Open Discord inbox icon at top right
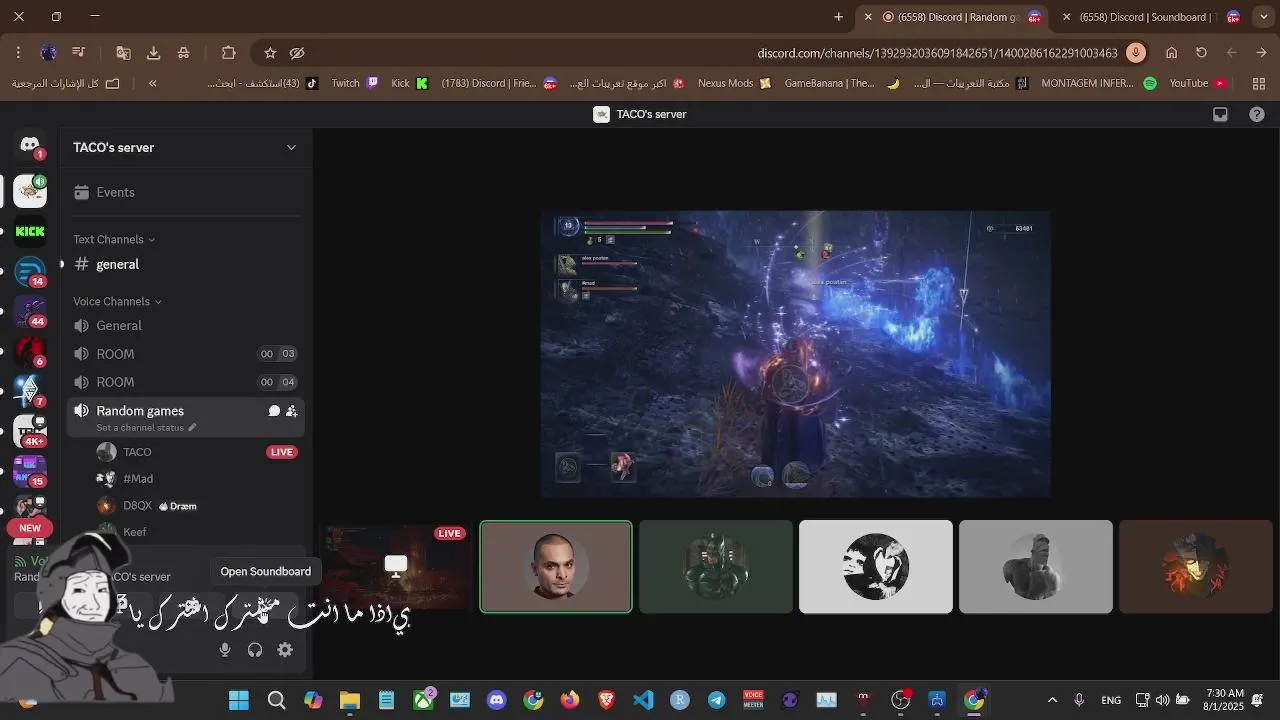Viewport: 1280px width, 720px height. click(x=1220, y=114)
